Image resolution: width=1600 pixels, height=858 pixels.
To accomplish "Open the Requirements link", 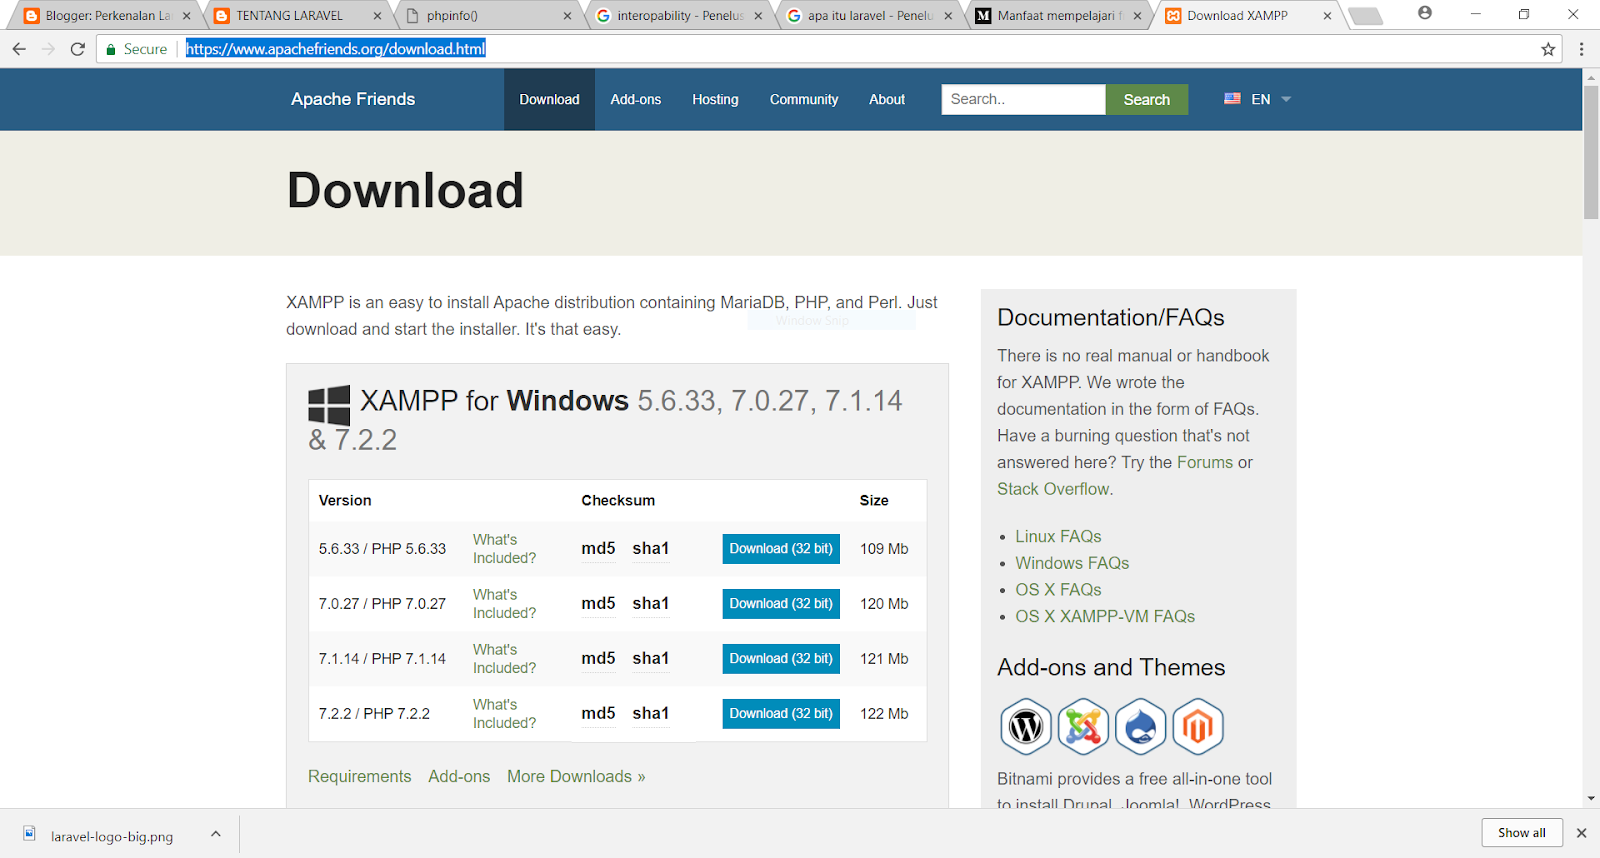I will pos(359,777).
